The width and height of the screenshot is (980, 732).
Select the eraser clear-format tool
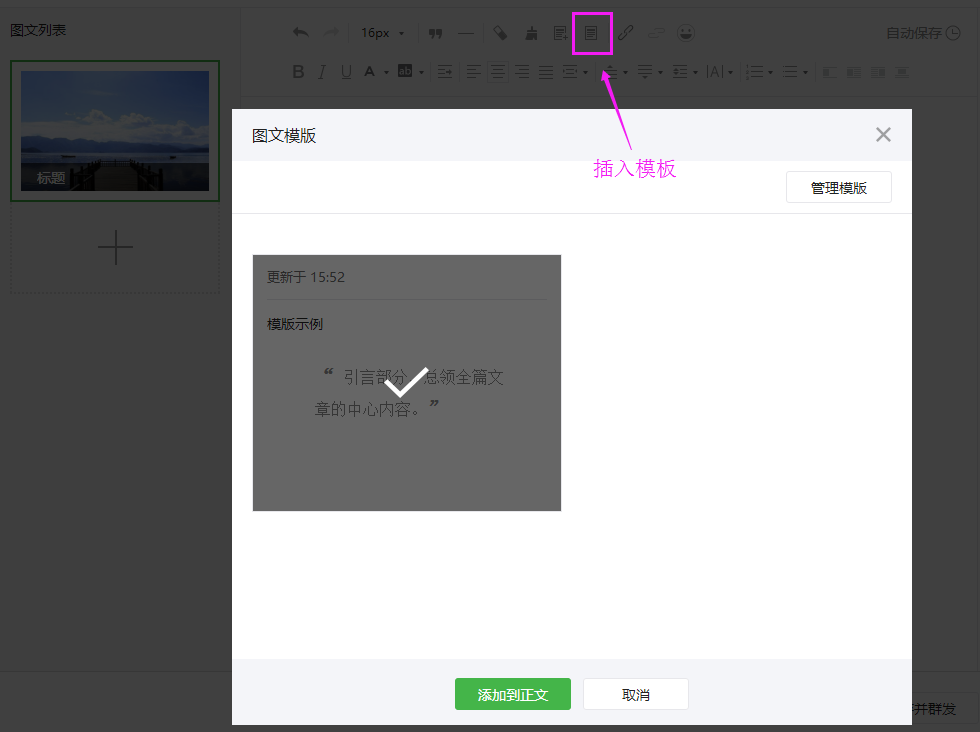click(500, 33)
